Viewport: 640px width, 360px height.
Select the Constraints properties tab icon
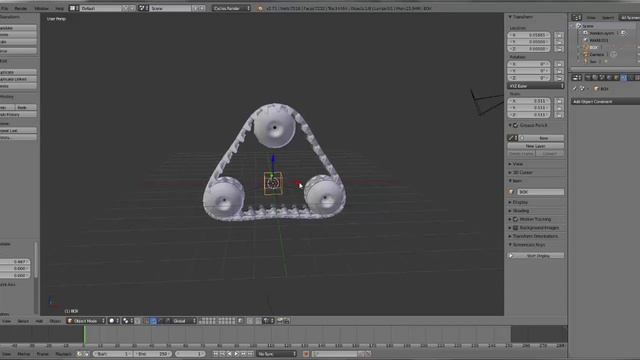pos(624,78)
